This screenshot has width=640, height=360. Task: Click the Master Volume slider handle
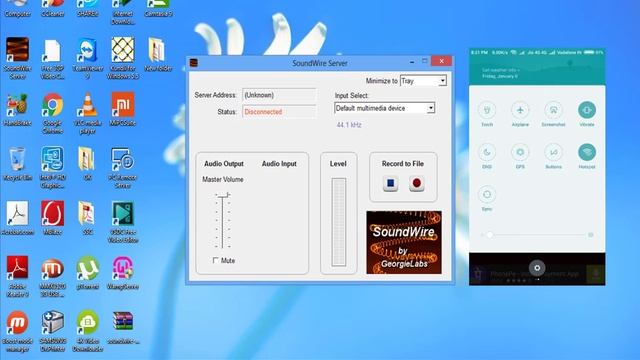pyautogui.click(x=223, y=196)
